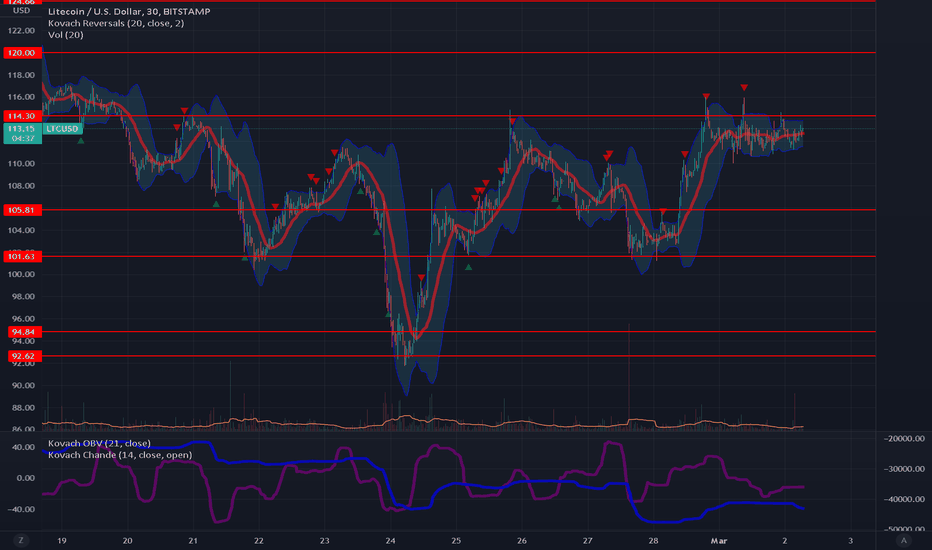Click the 110.00 value on price axis
This screenshot has width=932, height=550.
(x=21, y=164)
